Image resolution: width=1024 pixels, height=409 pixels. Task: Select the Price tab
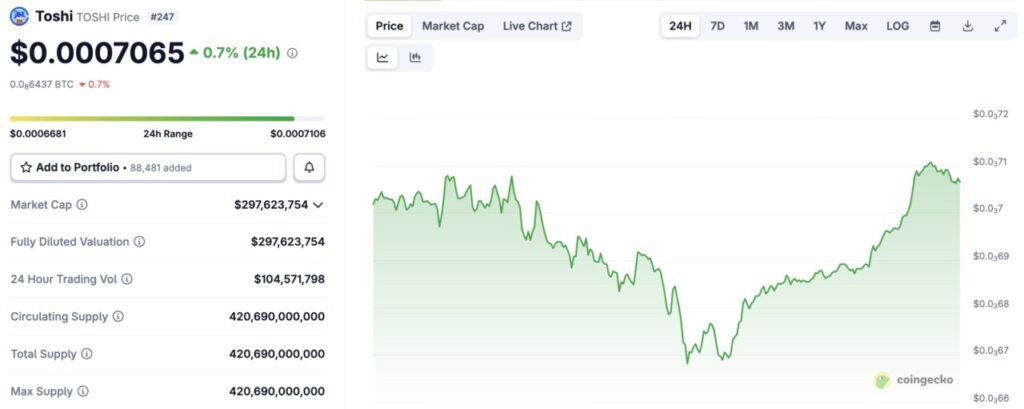click(x=389, y=26)
